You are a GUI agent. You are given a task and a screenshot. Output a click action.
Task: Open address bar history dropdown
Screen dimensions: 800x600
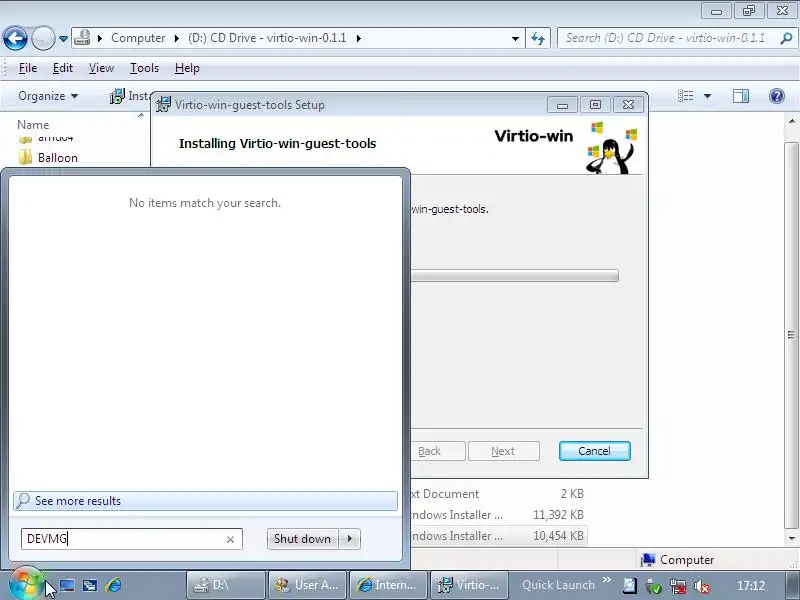(515, 39)
